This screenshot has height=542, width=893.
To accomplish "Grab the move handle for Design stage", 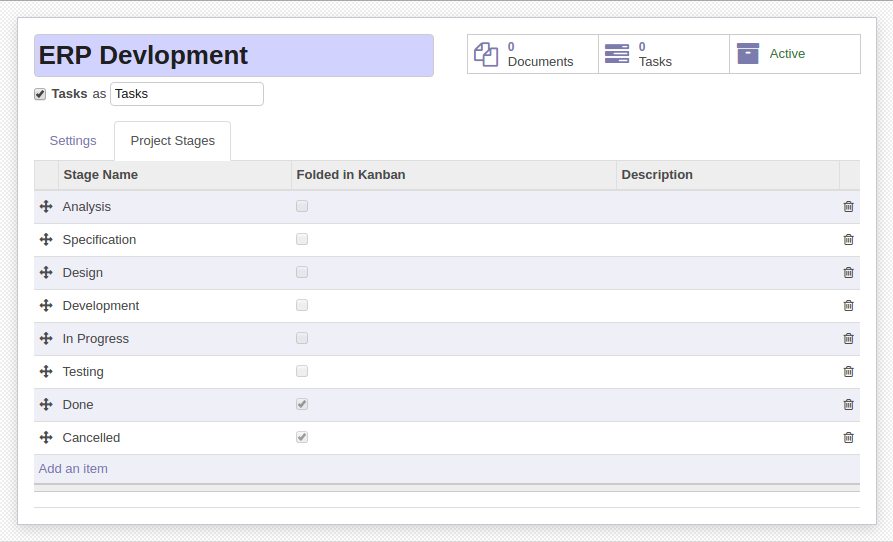I will [46, 273].
